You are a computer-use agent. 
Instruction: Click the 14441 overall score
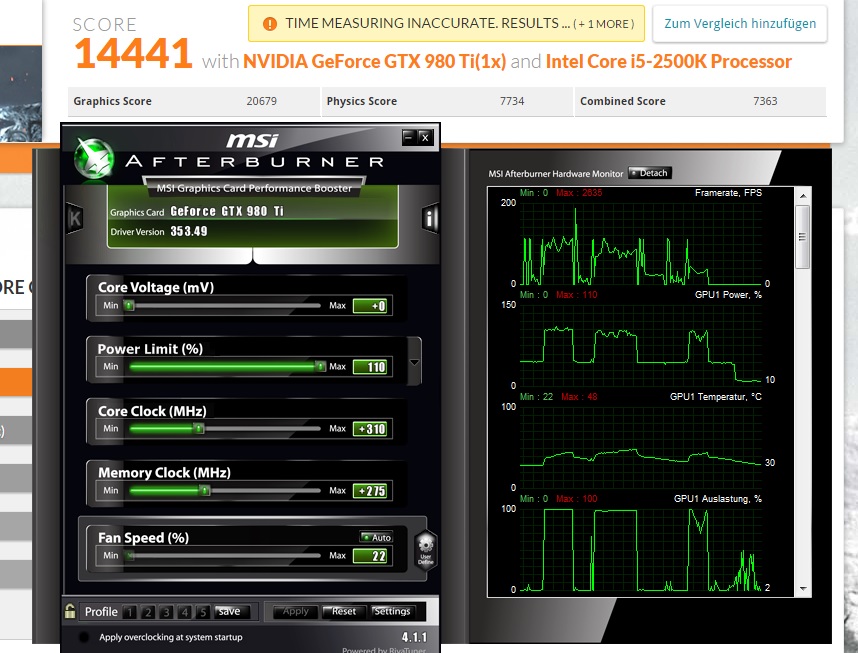(x=133, y=54)
